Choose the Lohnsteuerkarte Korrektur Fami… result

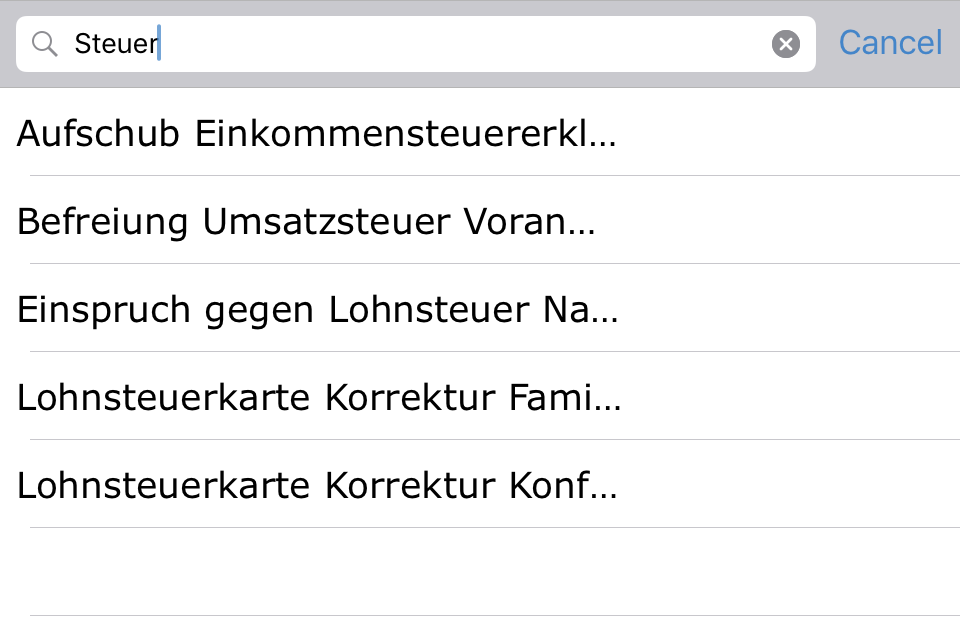(x=319, y=397)
